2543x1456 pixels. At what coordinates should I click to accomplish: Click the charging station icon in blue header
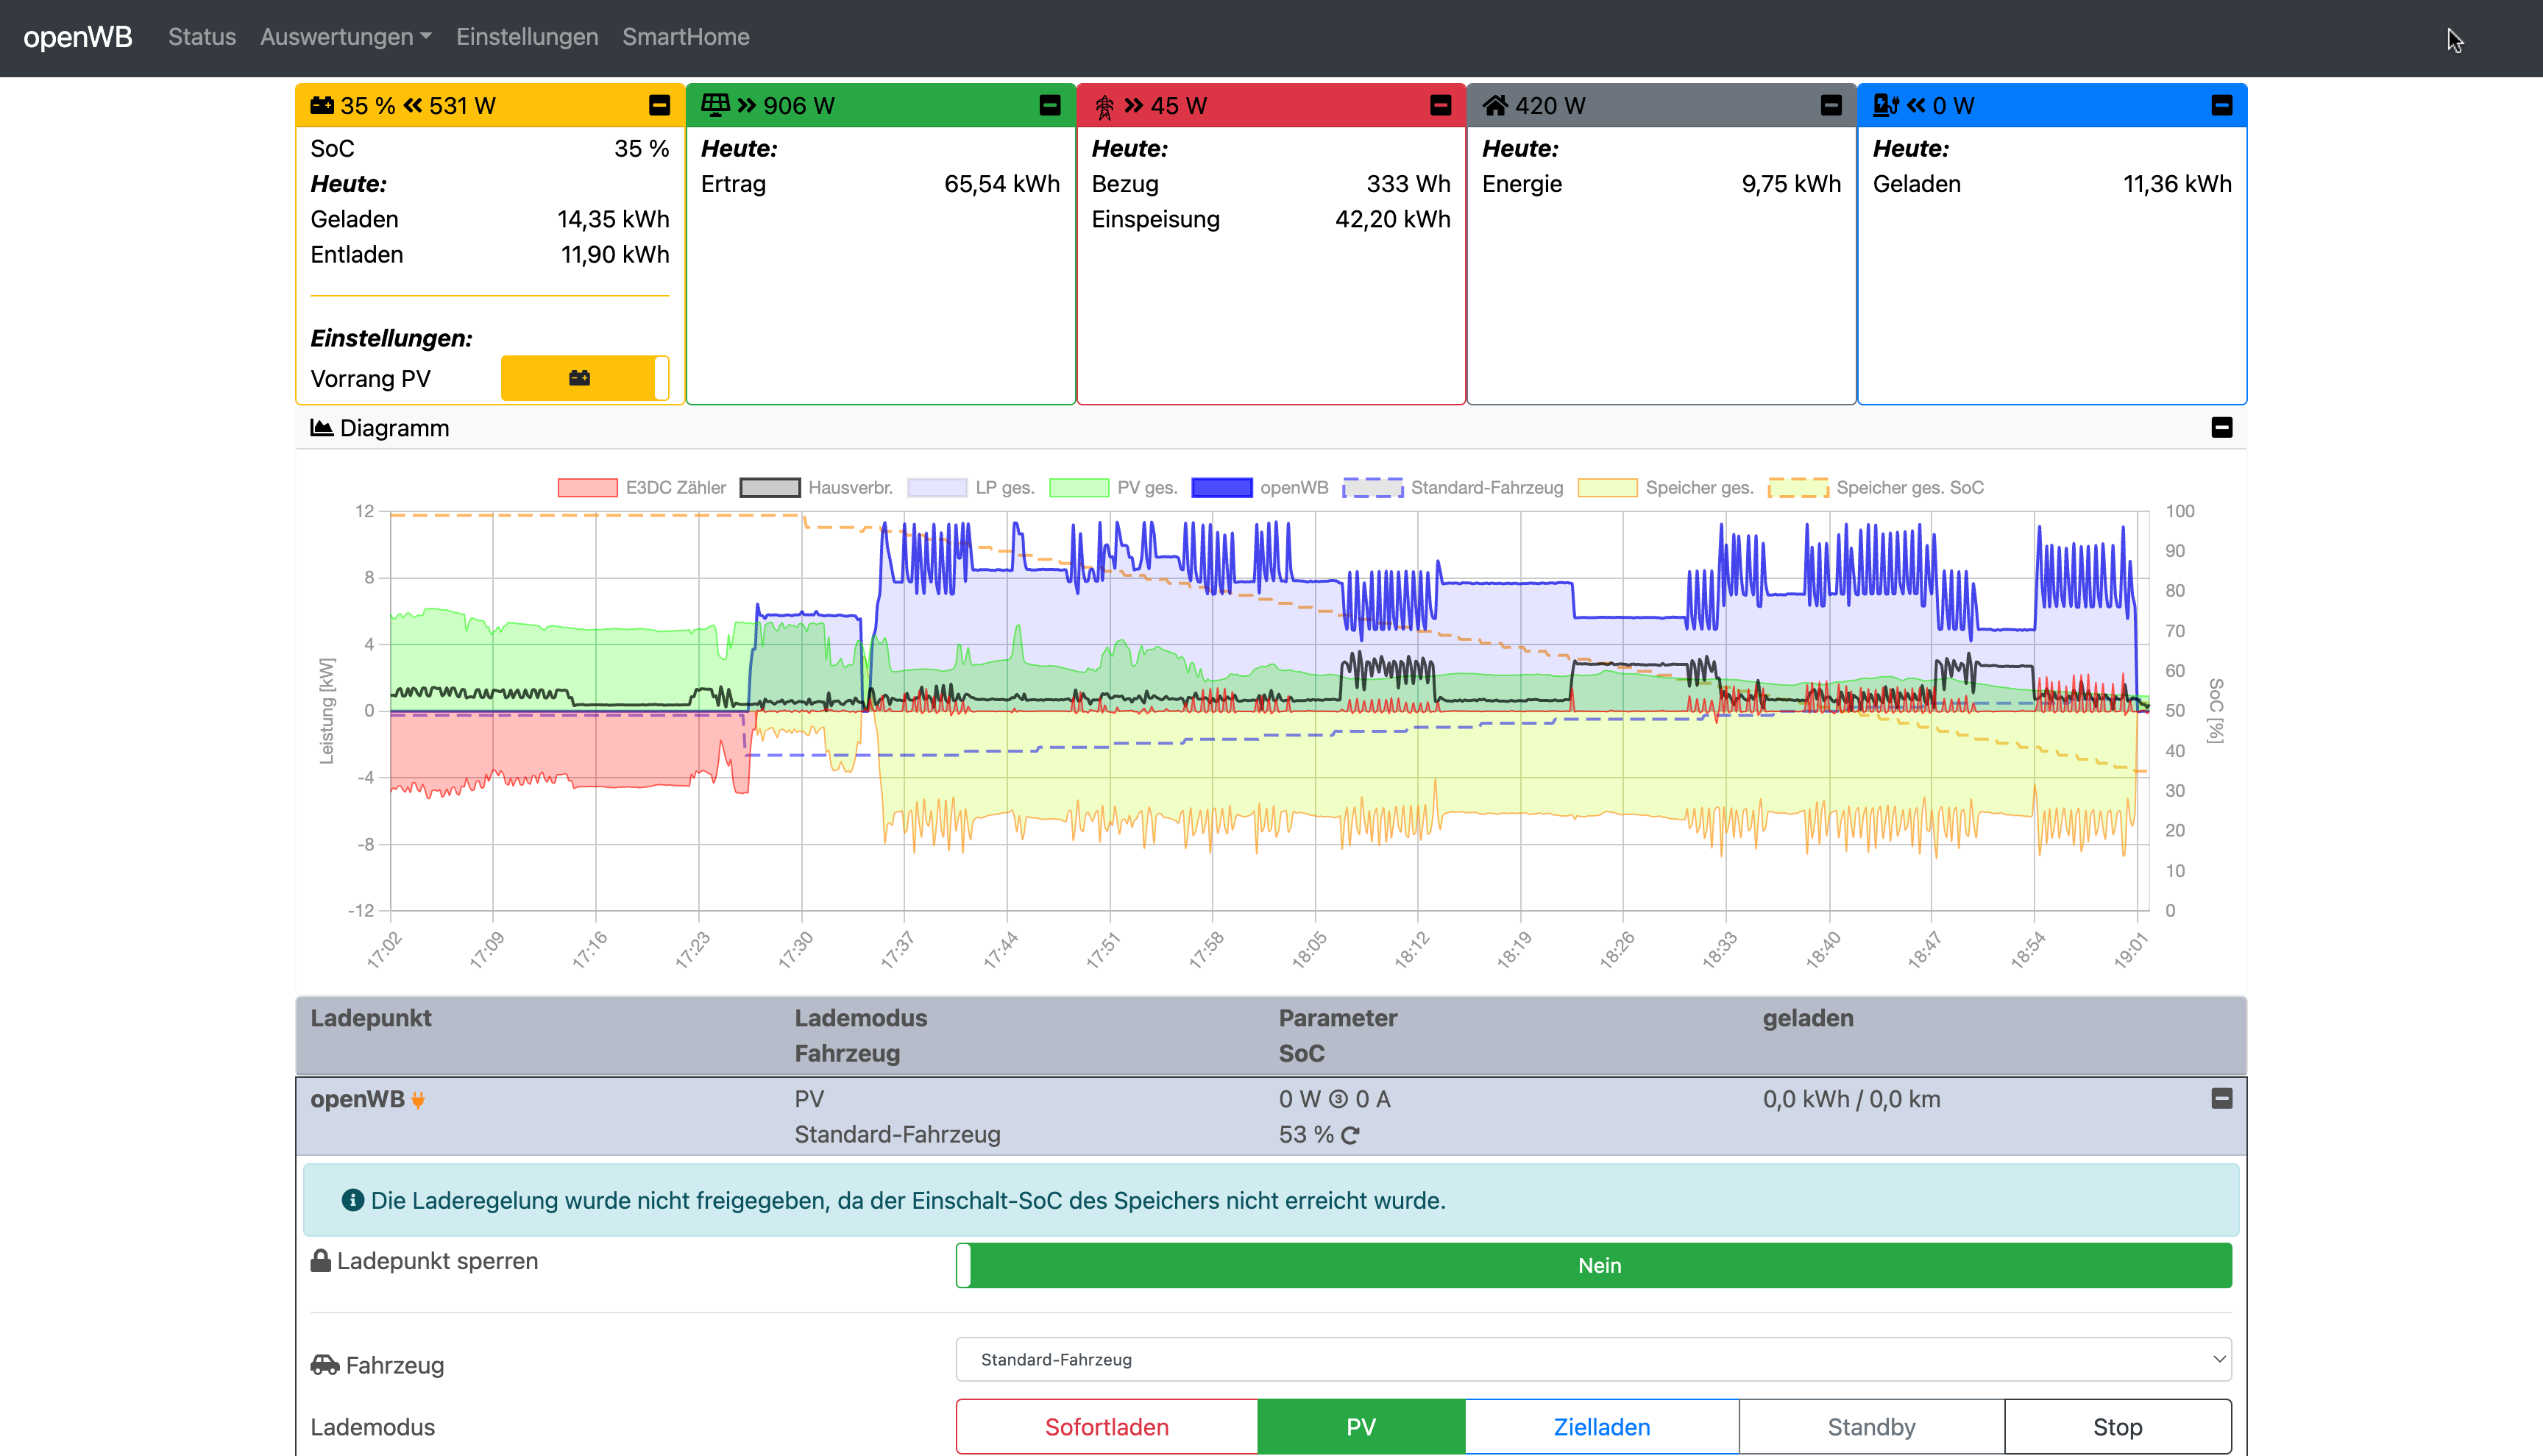tap(1886, 105)
